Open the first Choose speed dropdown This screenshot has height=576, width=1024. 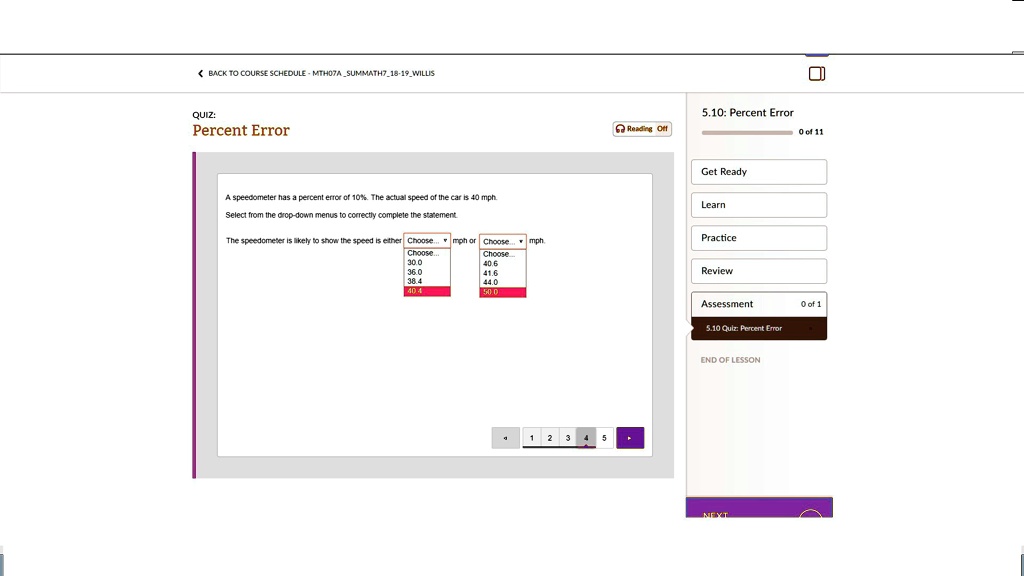(x=427, y=240)
